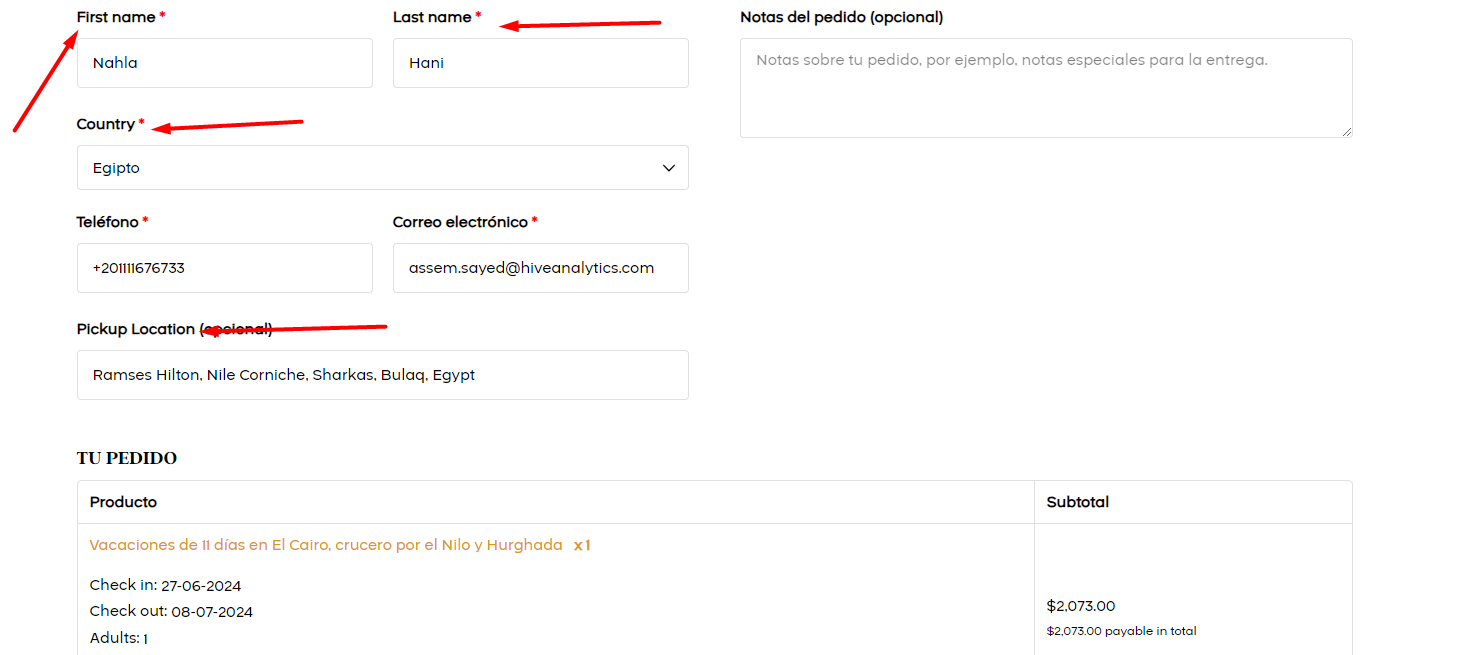Click the First name field containing Nahla
This screenshot has height=655, width=1472.
tap(225, 63)
